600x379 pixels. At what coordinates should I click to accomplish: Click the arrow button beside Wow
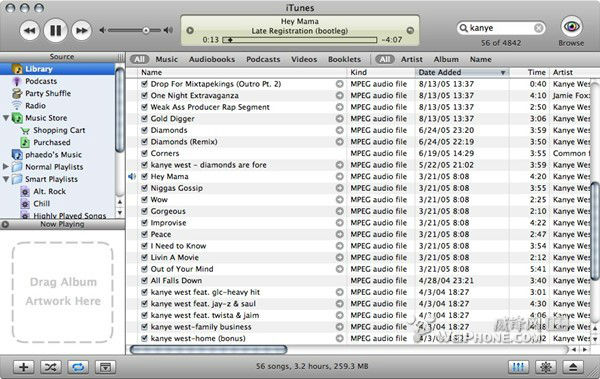pyautogui.click(x=339, y=199)
